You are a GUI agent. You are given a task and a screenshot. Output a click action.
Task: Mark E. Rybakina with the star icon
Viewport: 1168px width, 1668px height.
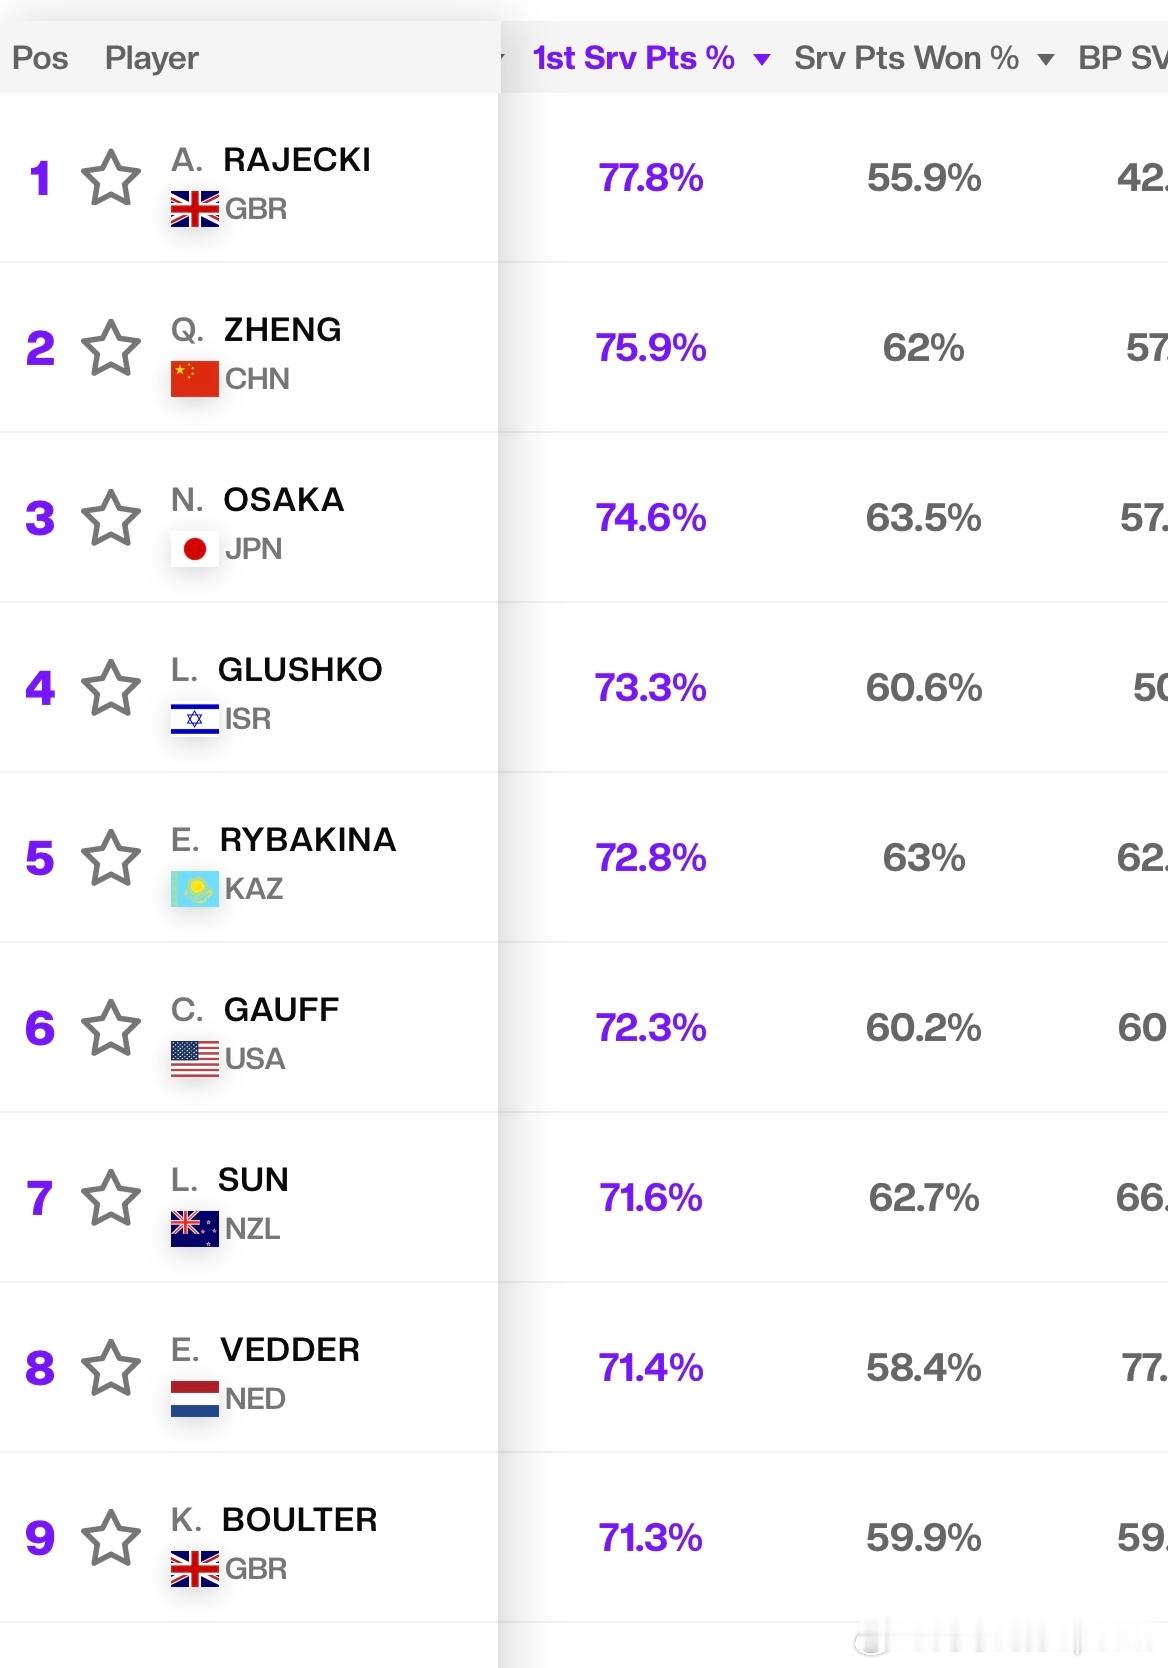(x=111, y=858)
